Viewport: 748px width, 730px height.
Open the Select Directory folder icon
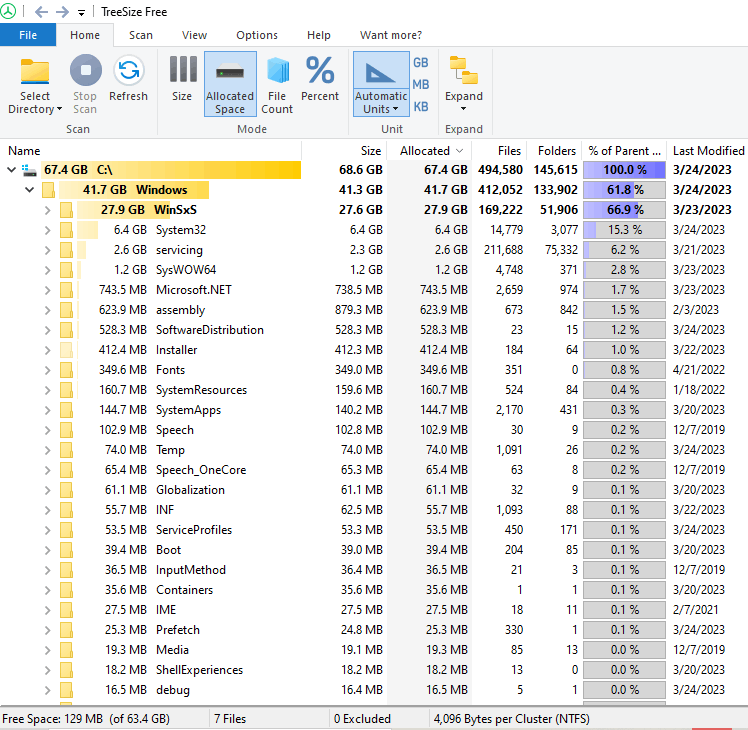pos(35,72)
